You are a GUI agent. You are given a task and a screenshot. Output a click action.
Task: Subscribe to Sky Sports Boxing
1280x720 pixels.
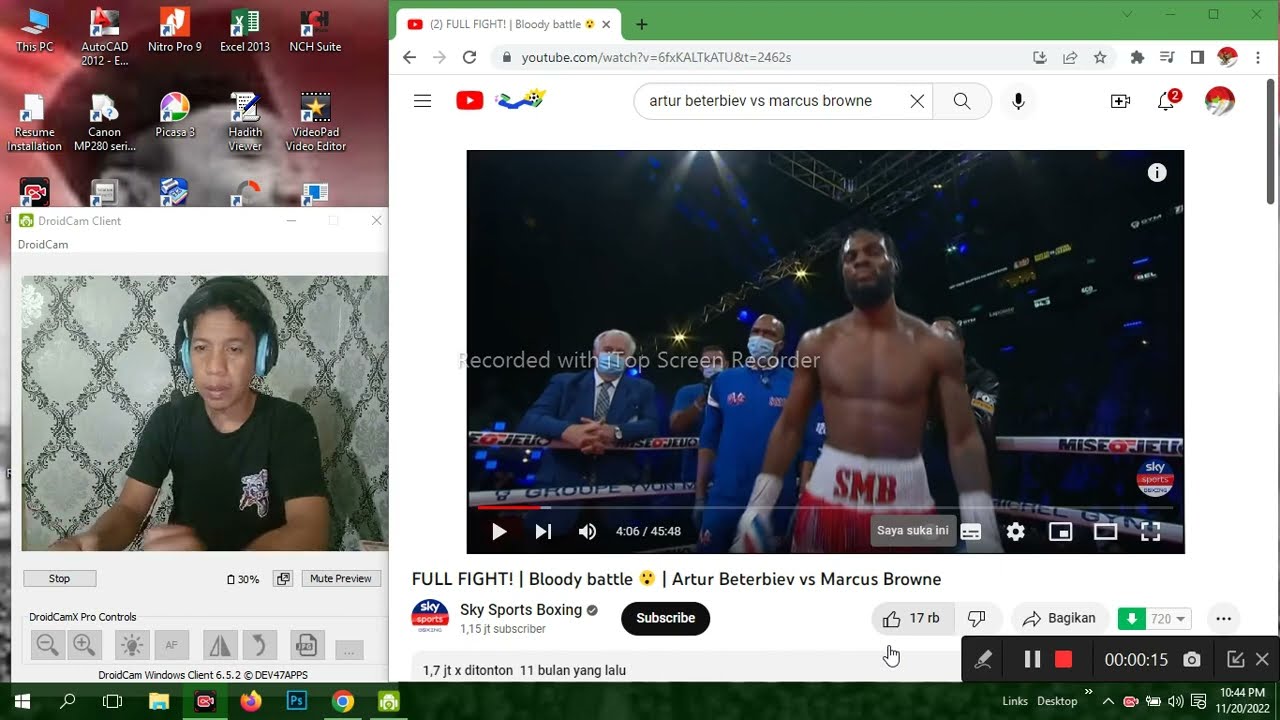click(x=665, y=618)
